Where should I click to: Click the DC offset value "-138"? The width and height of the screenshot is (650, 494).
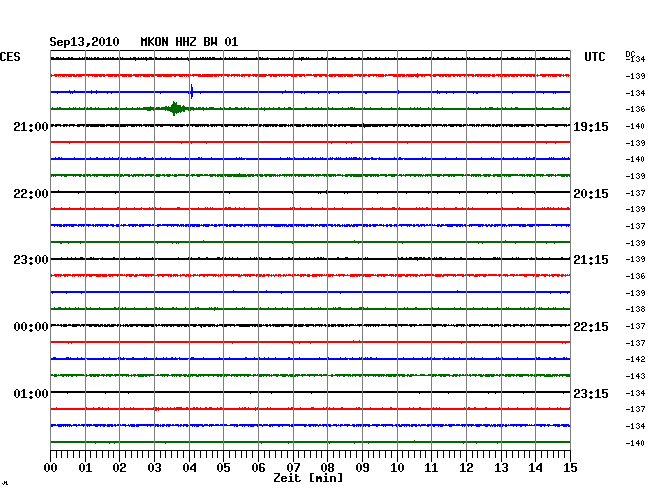pos(635,309)
